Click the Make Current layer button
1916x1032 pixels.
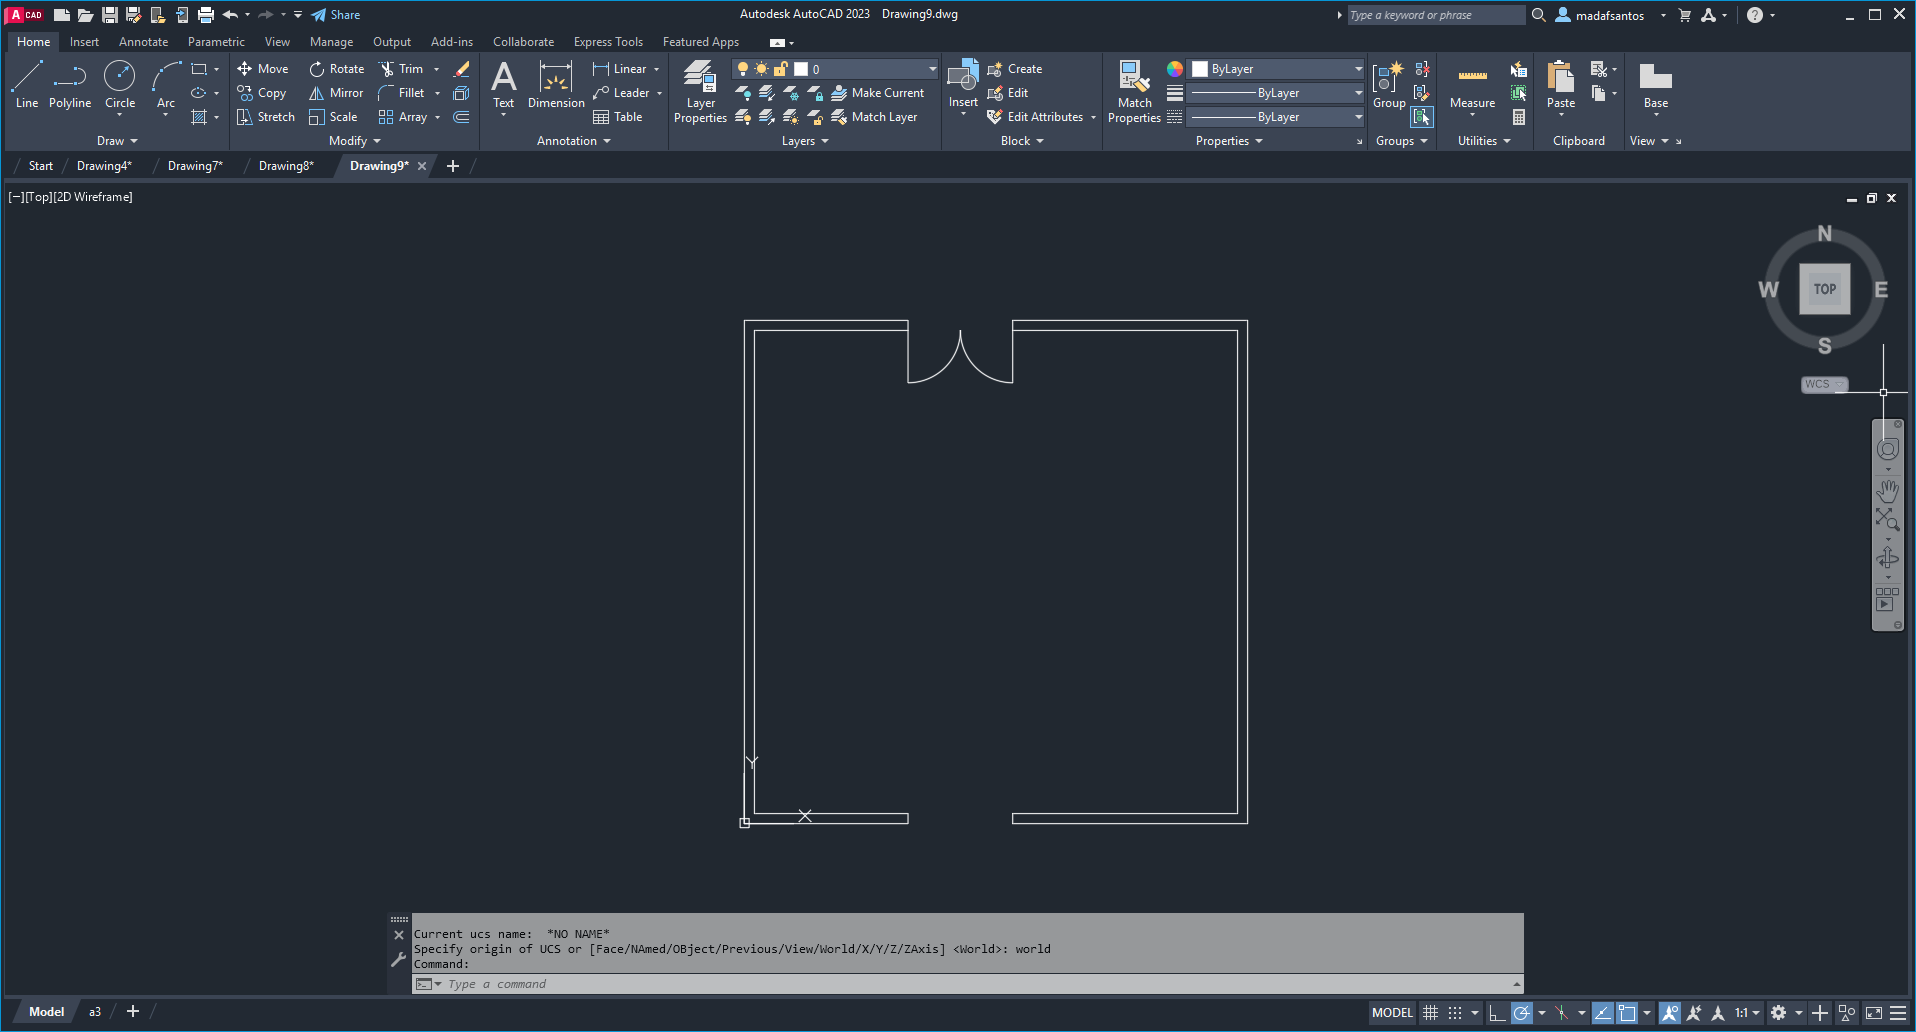pyautogui.click(x=877, y=93)
